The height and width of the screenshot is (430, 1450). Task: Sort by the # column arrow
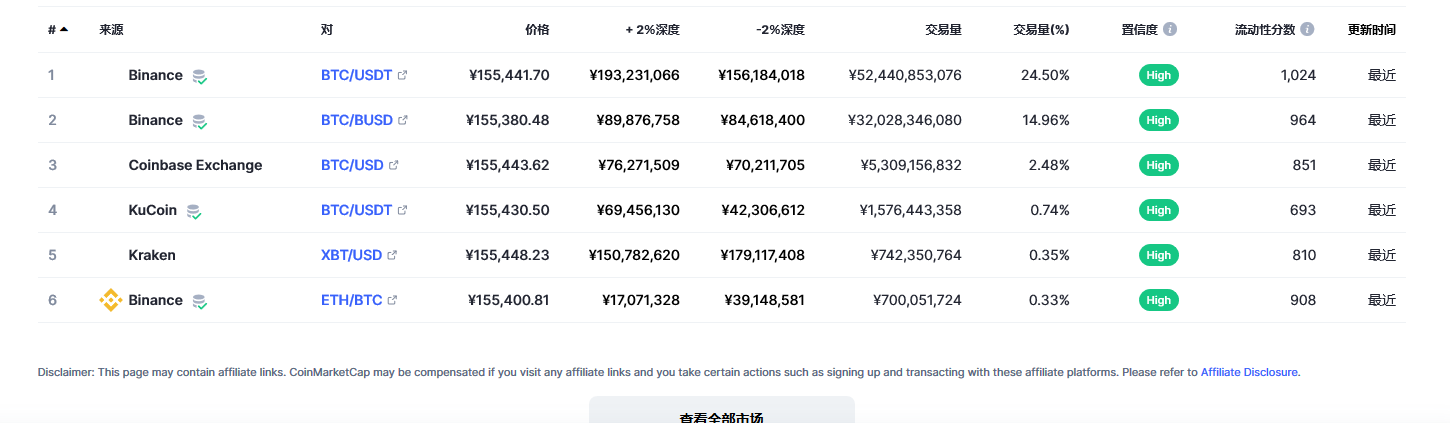64,30
